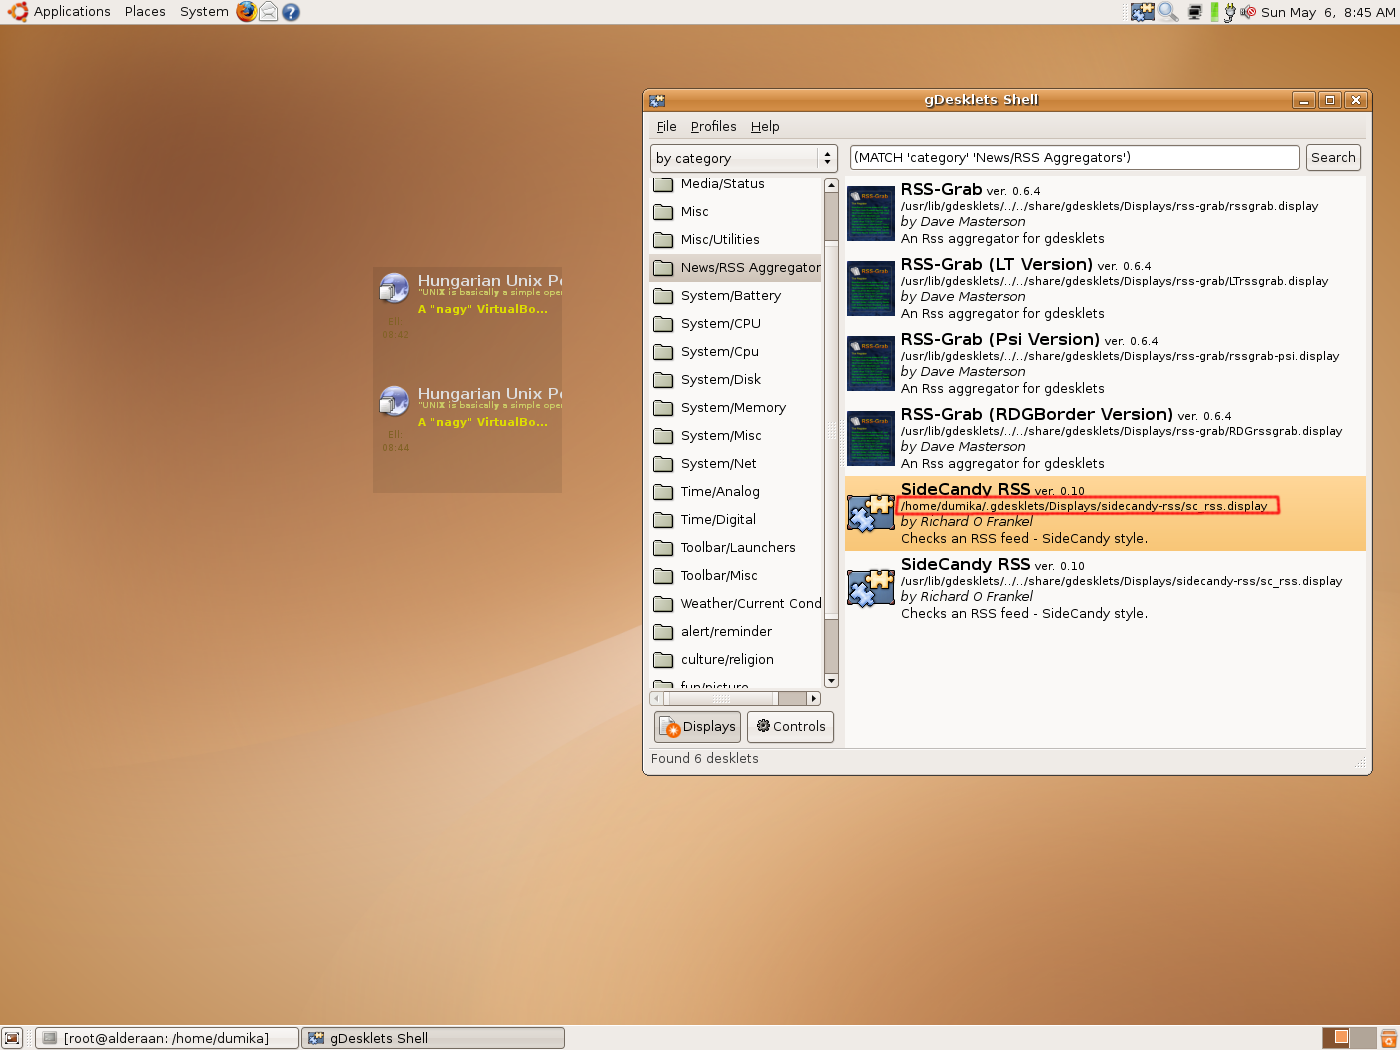Select the System/Net category
Screen dimensions: 1400x1050
click(x=736, y=464)
